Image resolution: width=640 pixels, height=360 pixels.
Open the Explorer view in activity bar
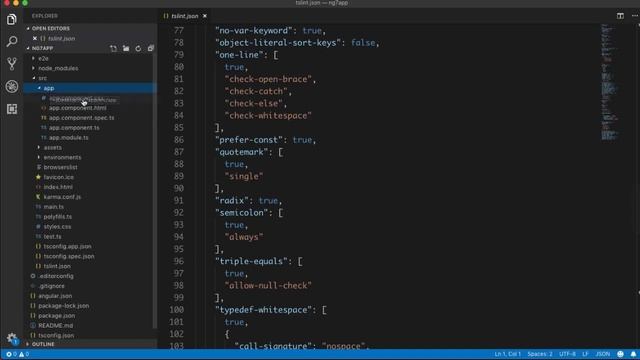click(x=11, y=19)
